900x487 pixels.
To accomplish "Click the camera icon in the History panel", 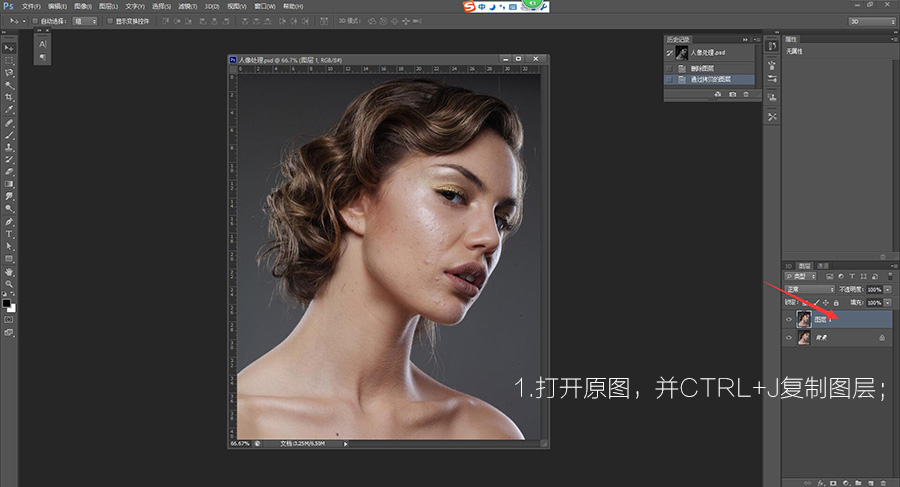I will coord(733,94).
